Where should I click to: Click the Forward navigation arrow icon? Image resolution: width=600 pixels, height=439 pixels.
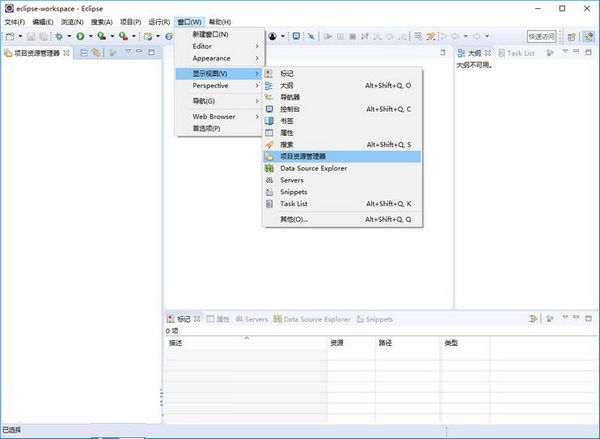coord(476,36)
